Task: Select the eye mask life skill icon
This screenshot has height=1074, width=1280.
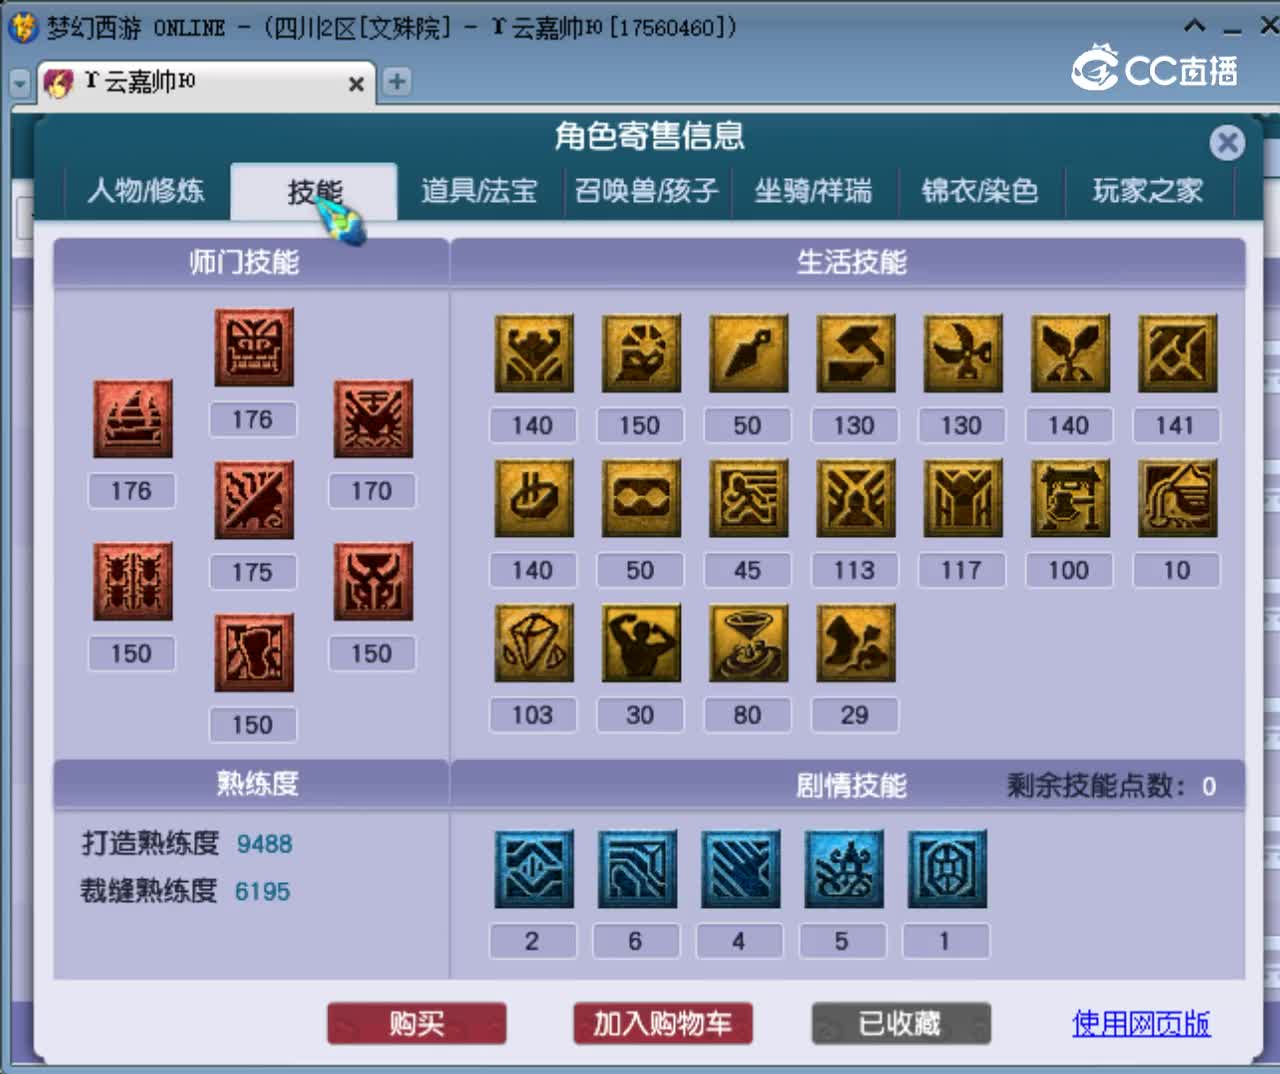Action: (x=641, y=498)
